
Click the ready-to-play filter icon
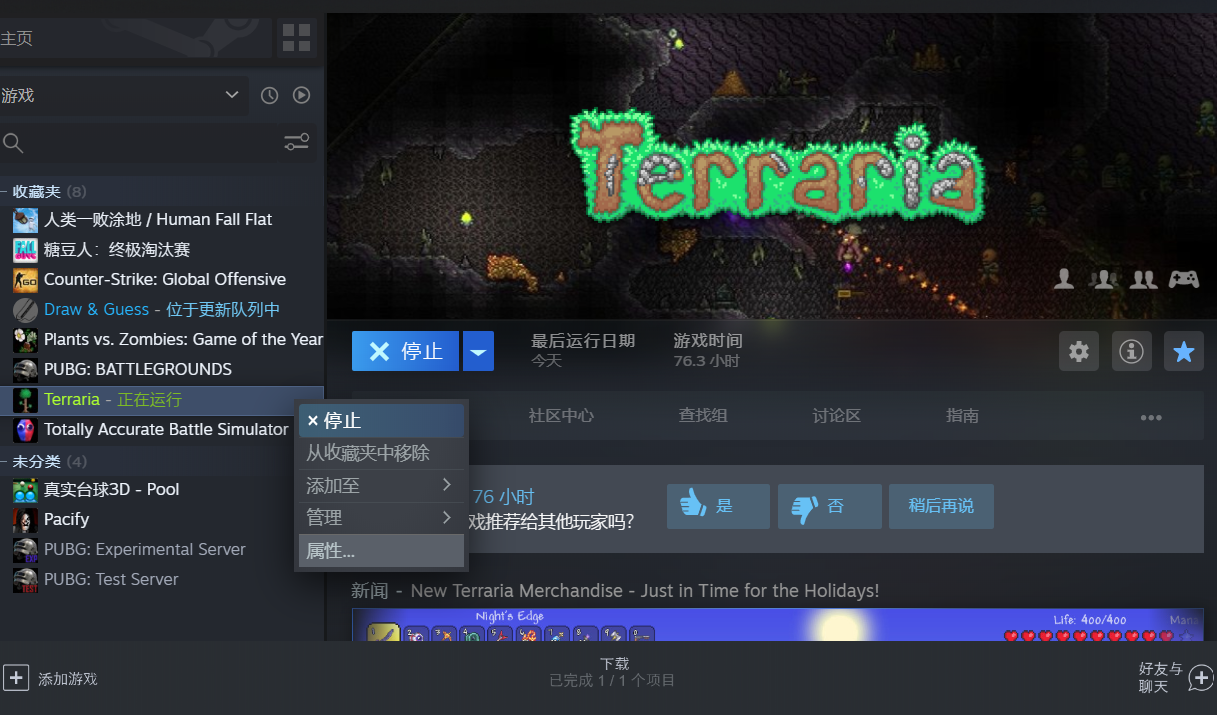pos(301,95)
